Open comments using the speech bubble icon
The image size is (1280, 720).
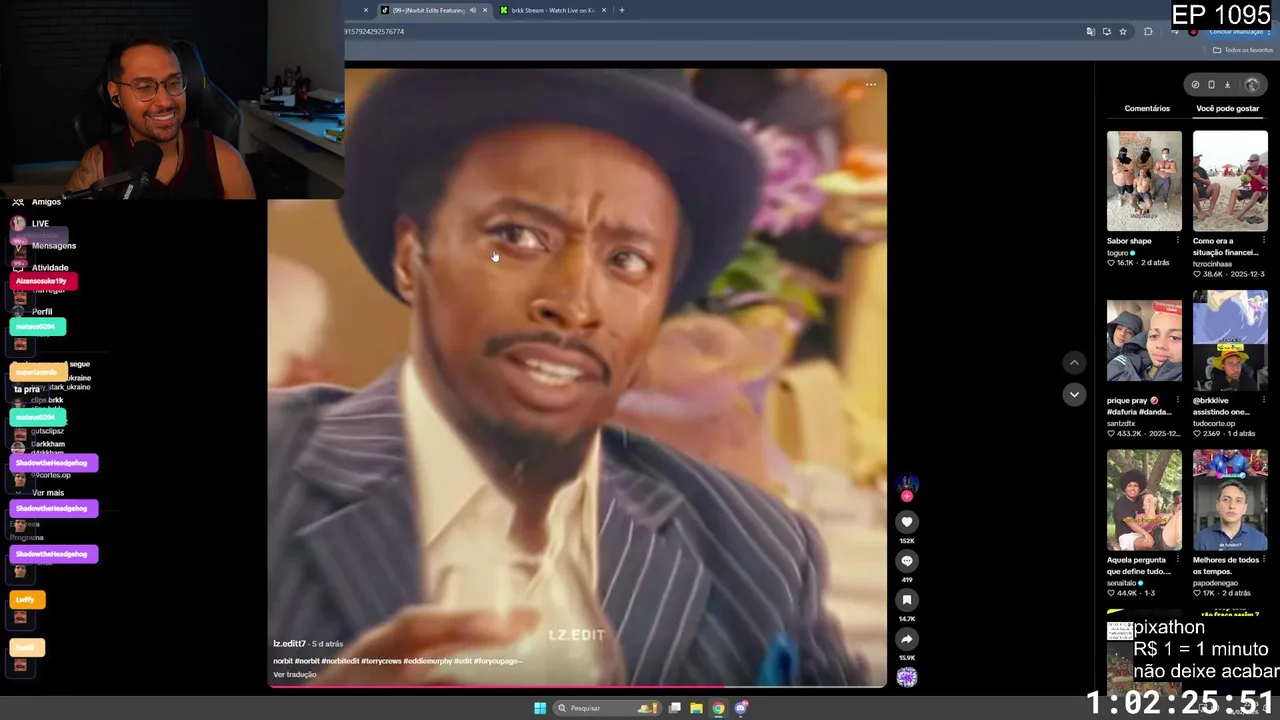tap(907, 561)
